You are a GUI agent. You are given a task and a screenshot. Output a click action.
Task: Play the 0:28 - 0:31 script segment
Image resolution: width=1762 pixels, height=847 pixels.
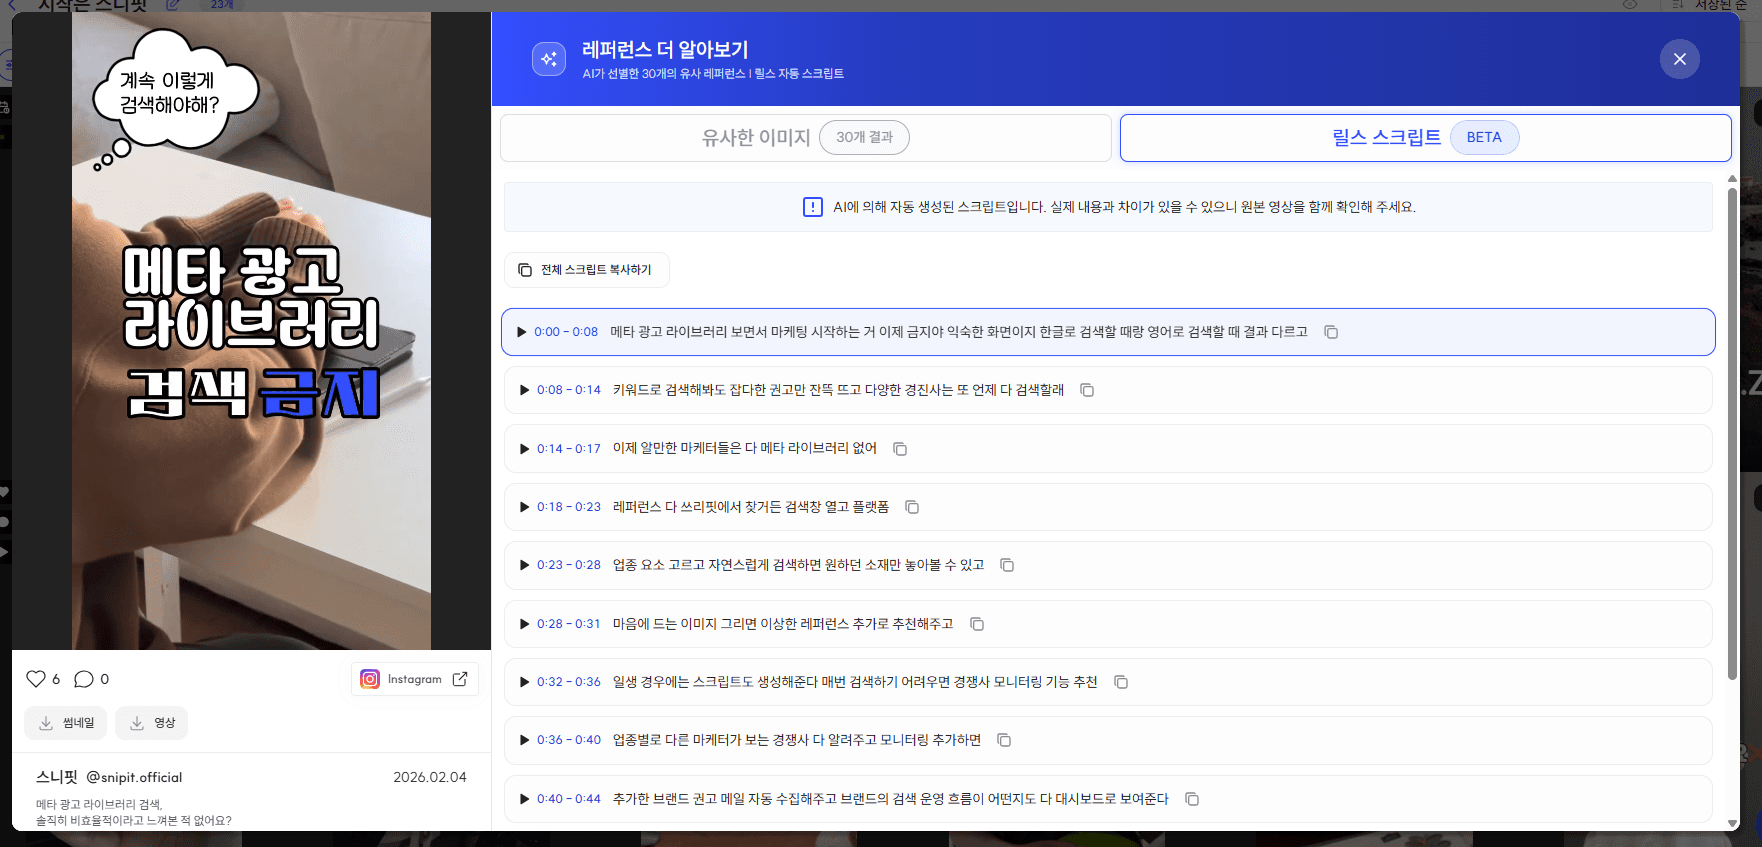524,624
